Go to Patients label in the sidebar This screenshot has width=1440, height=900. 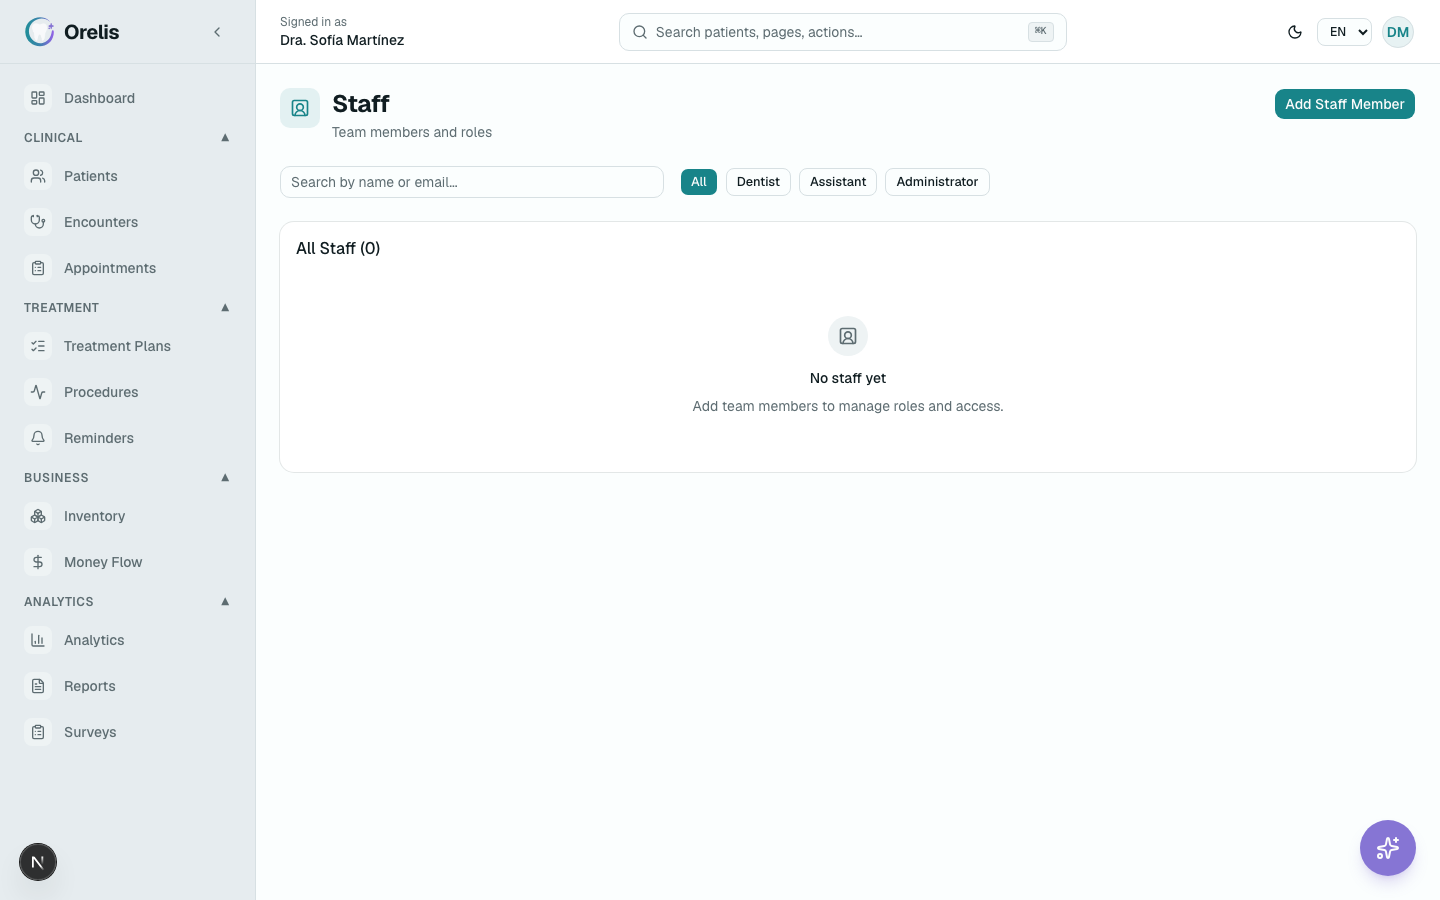[91, 176]
